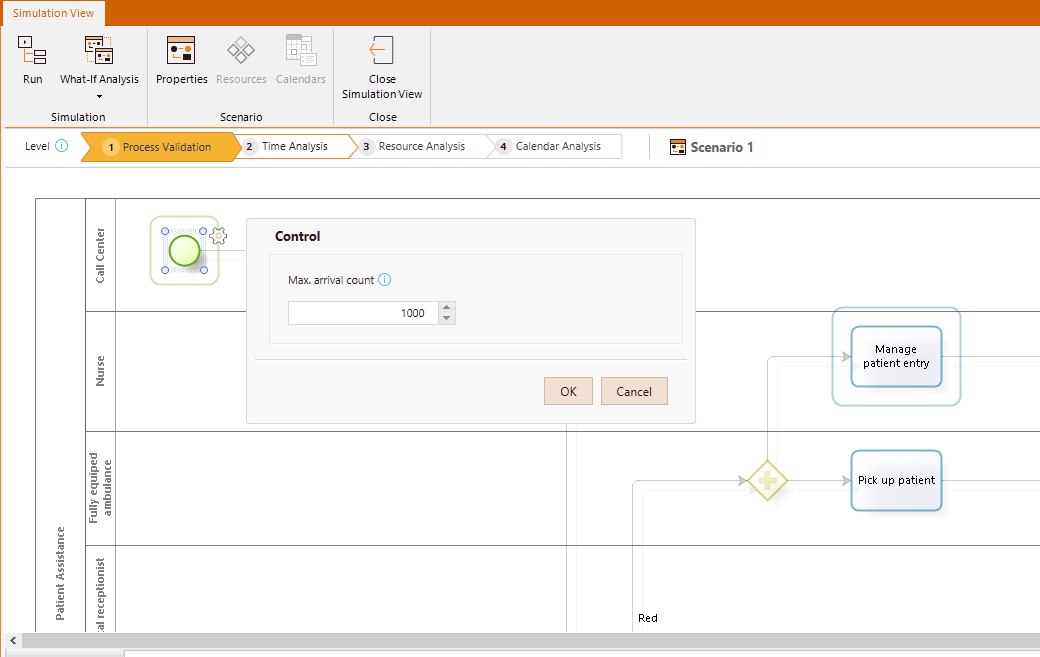Close Simulation View
1040x657 pixels.
(382, 68)
